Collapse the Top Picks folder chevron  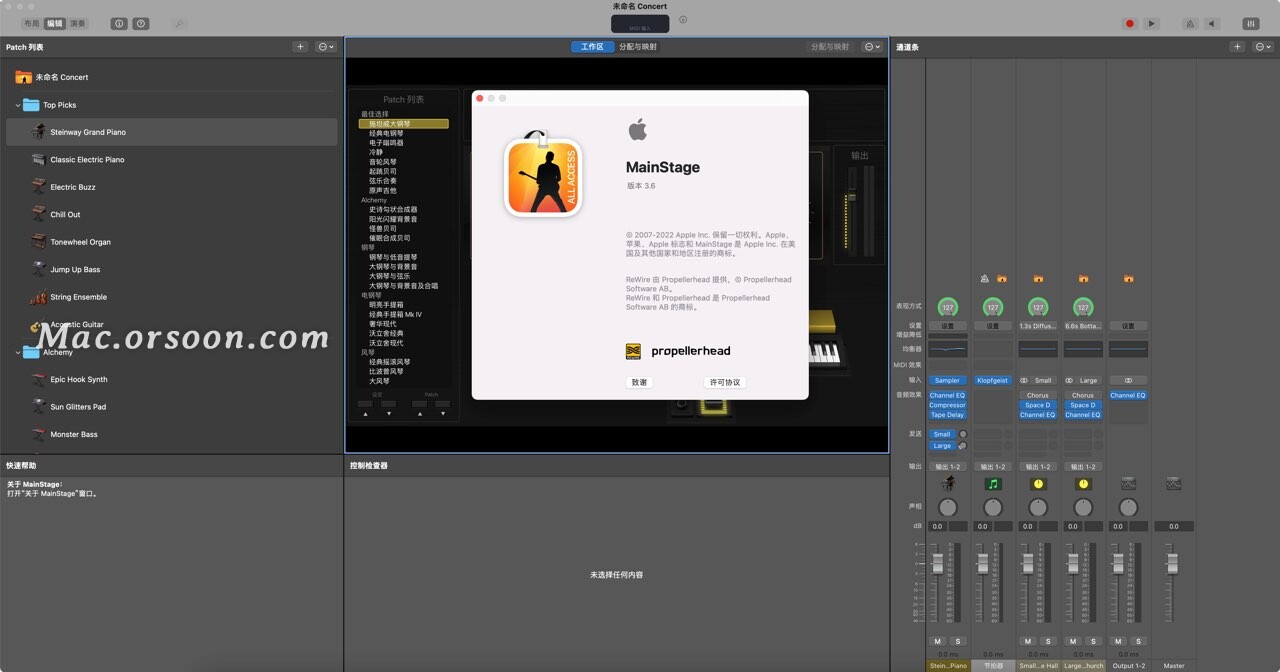pyautogui.click(x=18, y=105)
